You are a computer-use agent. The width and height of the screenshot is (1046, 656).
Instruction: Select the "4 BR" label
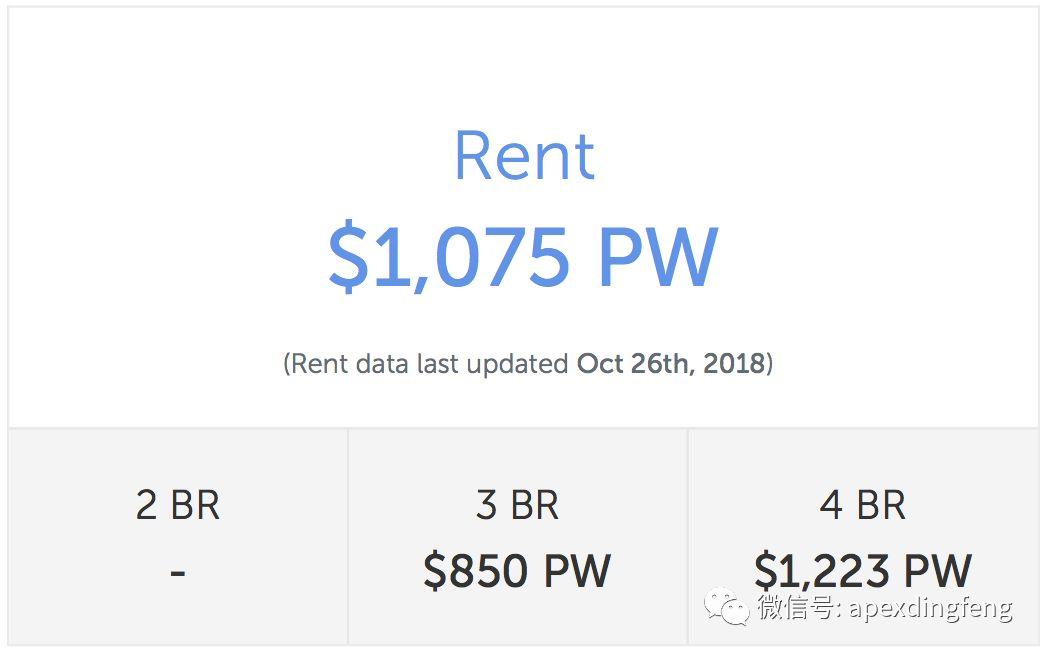point(862,505)
